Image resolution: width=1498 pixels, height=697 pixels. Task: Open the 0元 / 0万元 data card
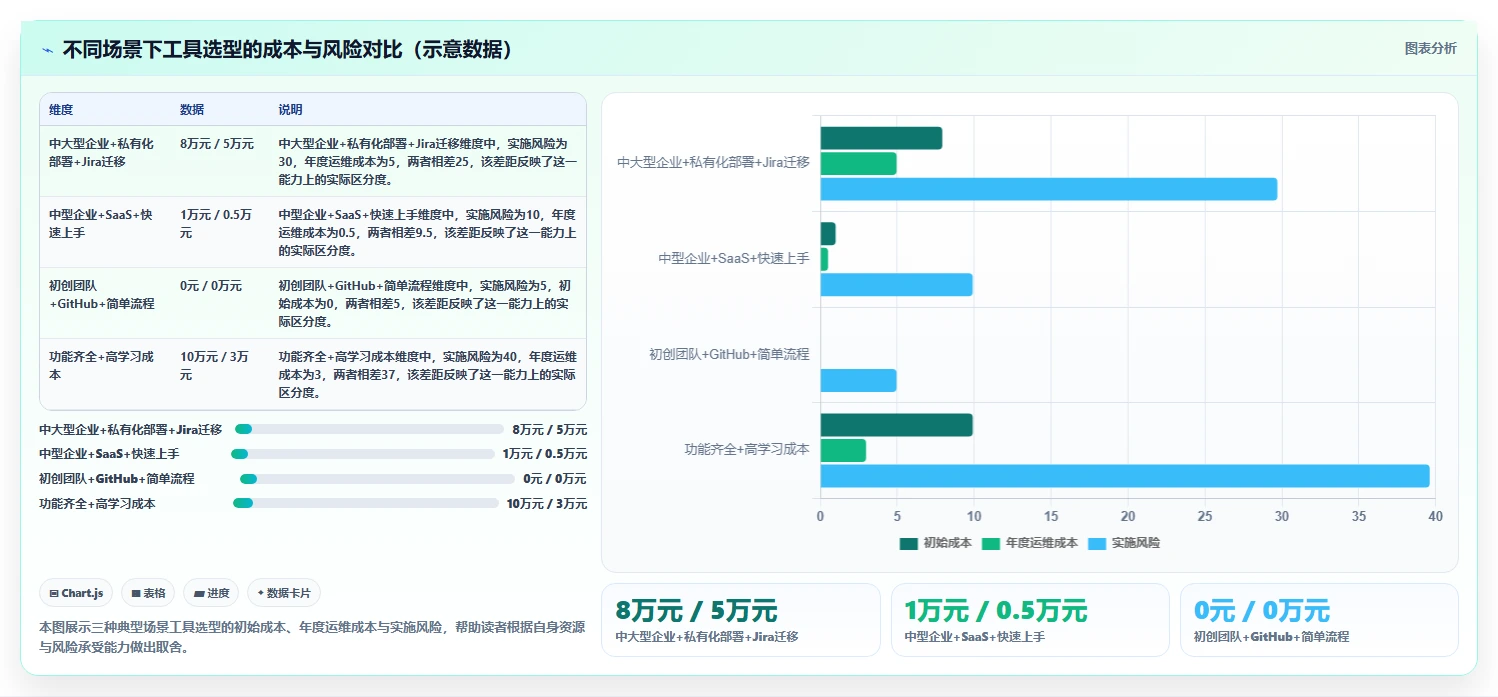(1319, 620)
